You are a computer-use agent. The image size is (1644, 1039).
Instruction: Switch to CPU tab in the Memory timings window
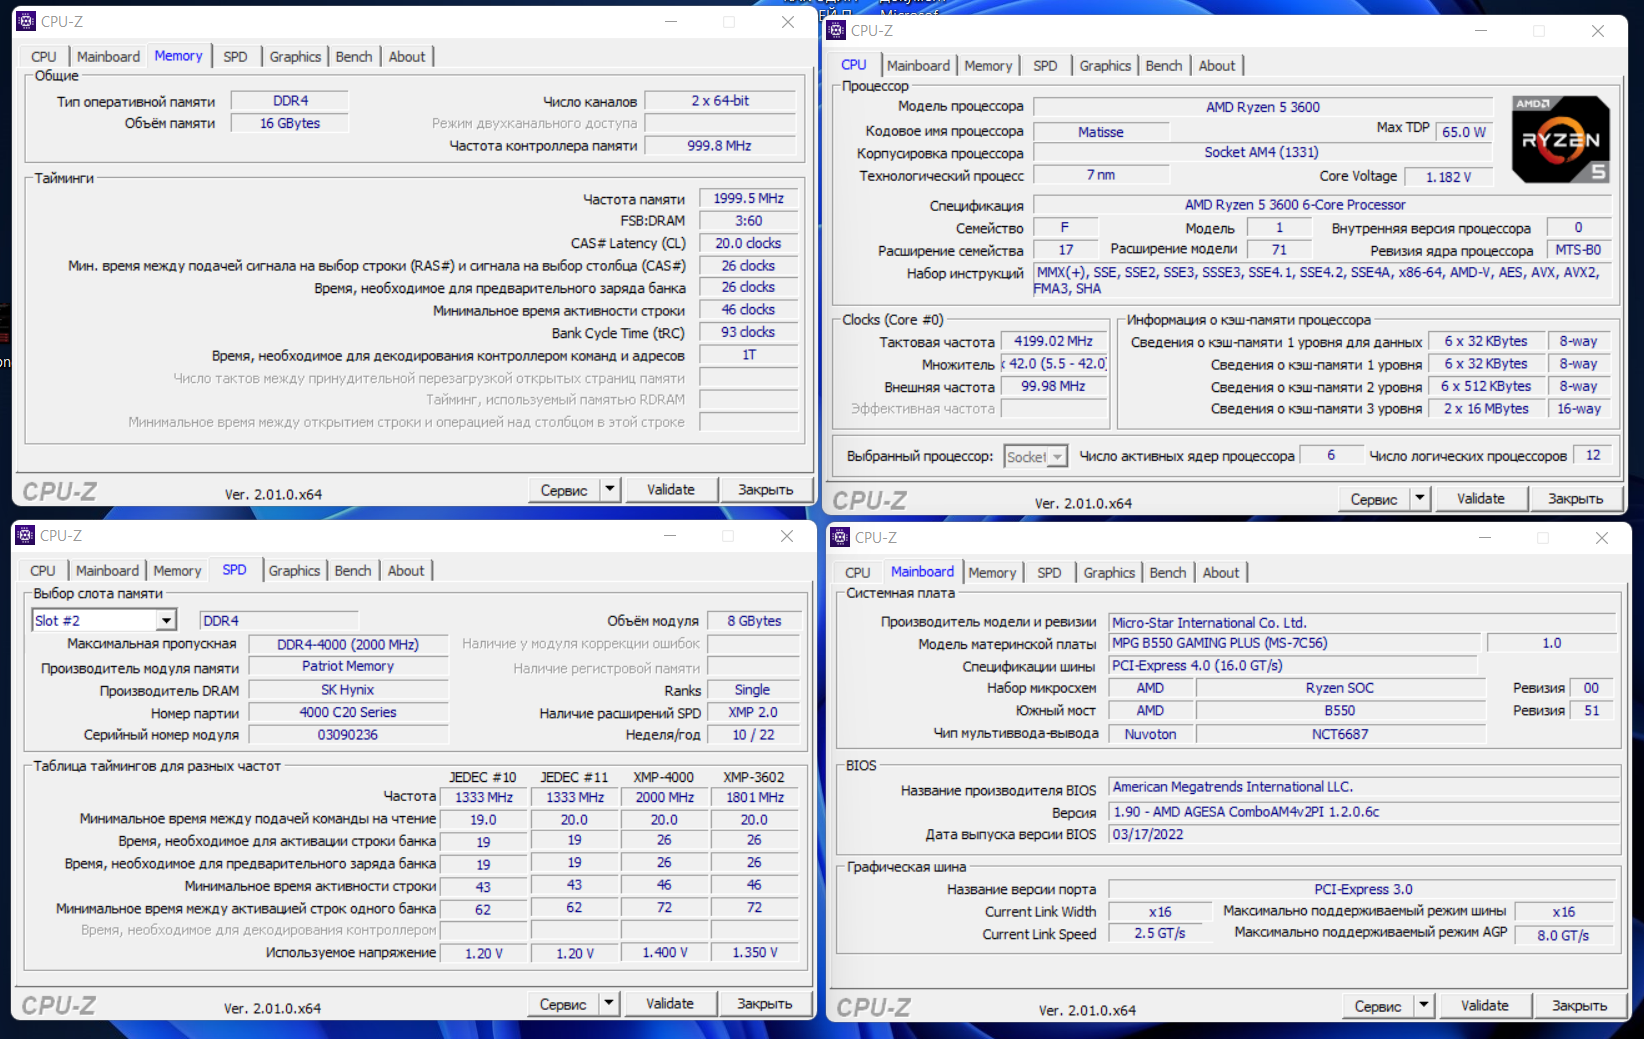click(44, 57)
